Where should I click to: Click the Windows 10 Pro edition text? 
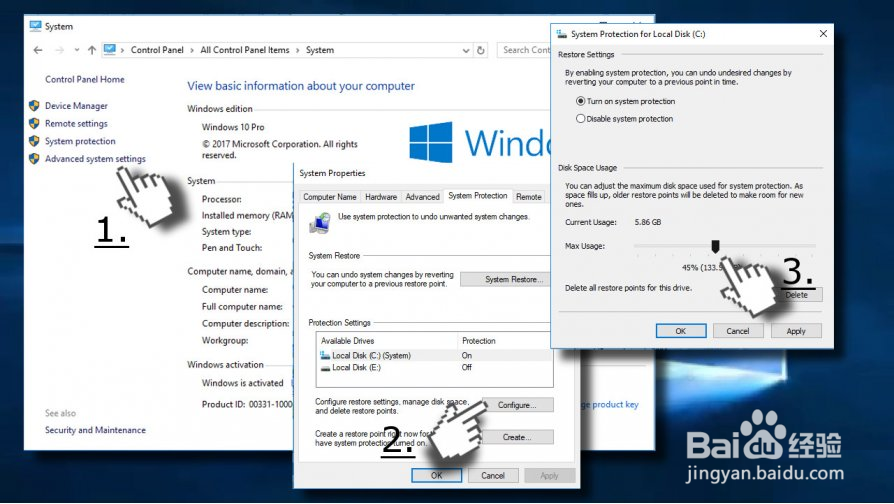233,127
